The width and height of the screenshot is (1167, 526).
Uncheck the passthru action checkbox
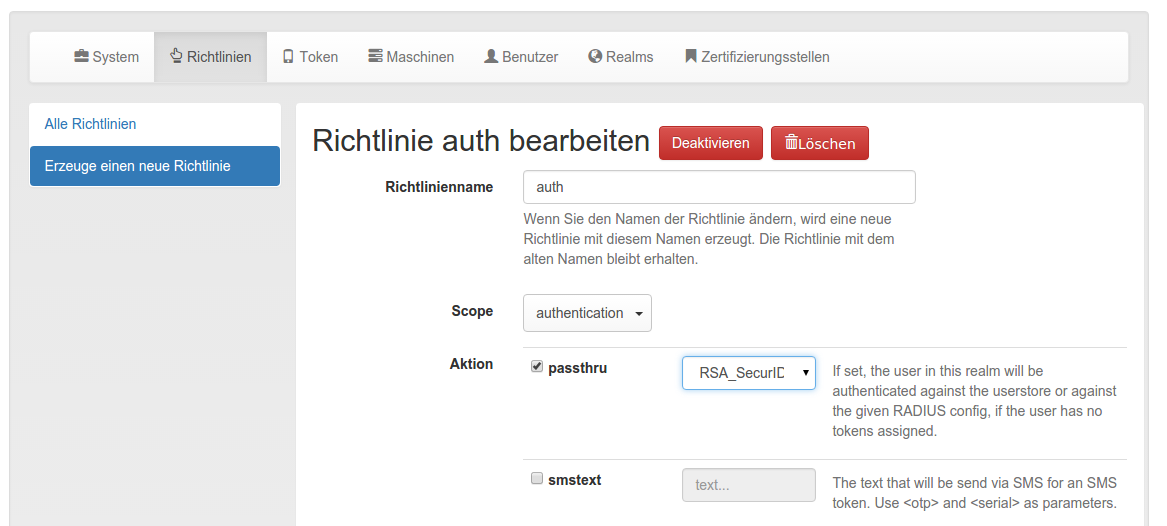click(x=537, y=367)
